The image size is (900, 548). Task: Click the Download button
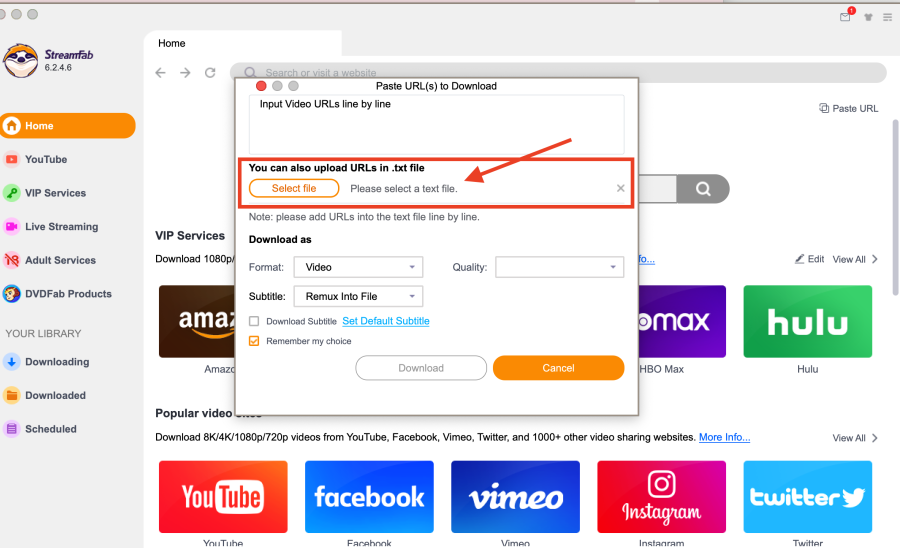[421, 368]
